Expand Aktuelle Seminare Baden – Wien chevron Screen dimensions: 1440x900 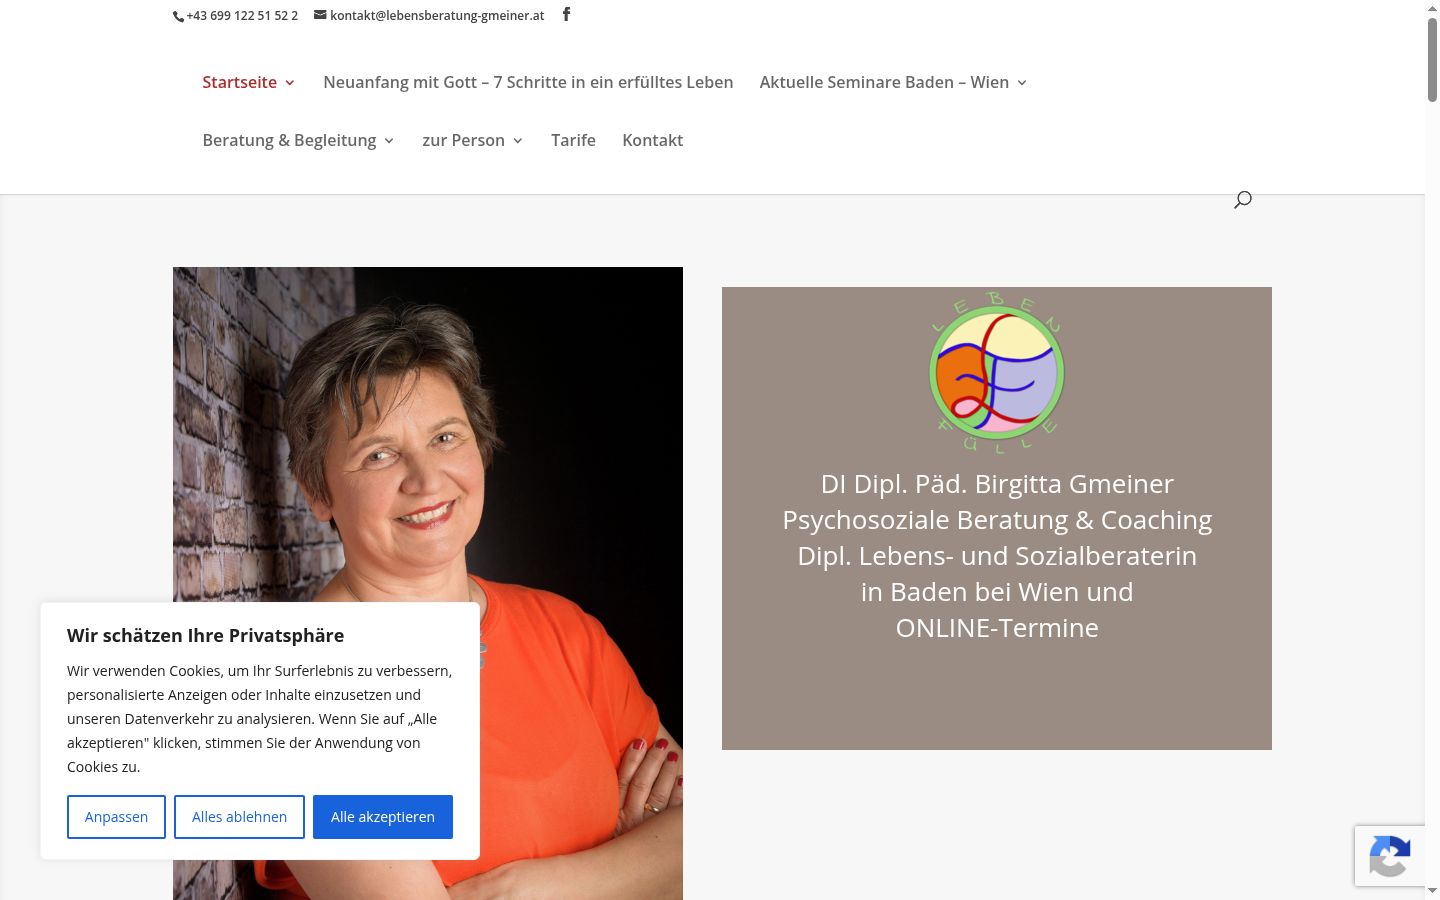tap(1022, 83)
